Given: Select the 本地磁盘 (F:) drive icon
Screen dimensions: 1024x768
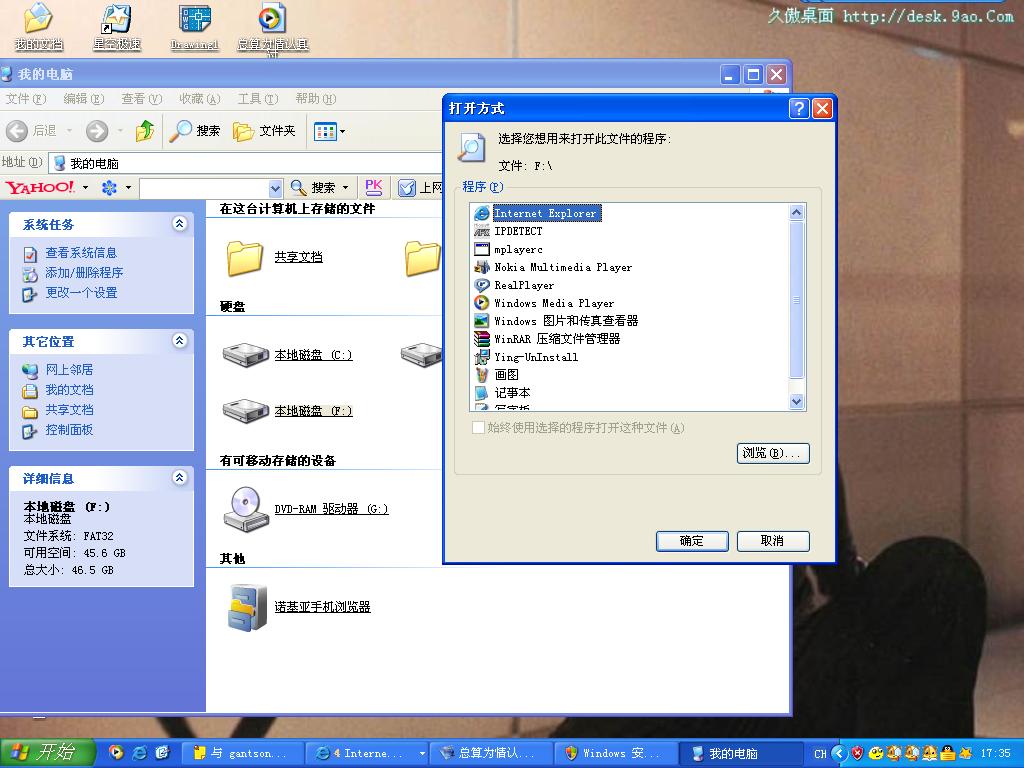Looking at the screenshot, I should click(246, 411).
